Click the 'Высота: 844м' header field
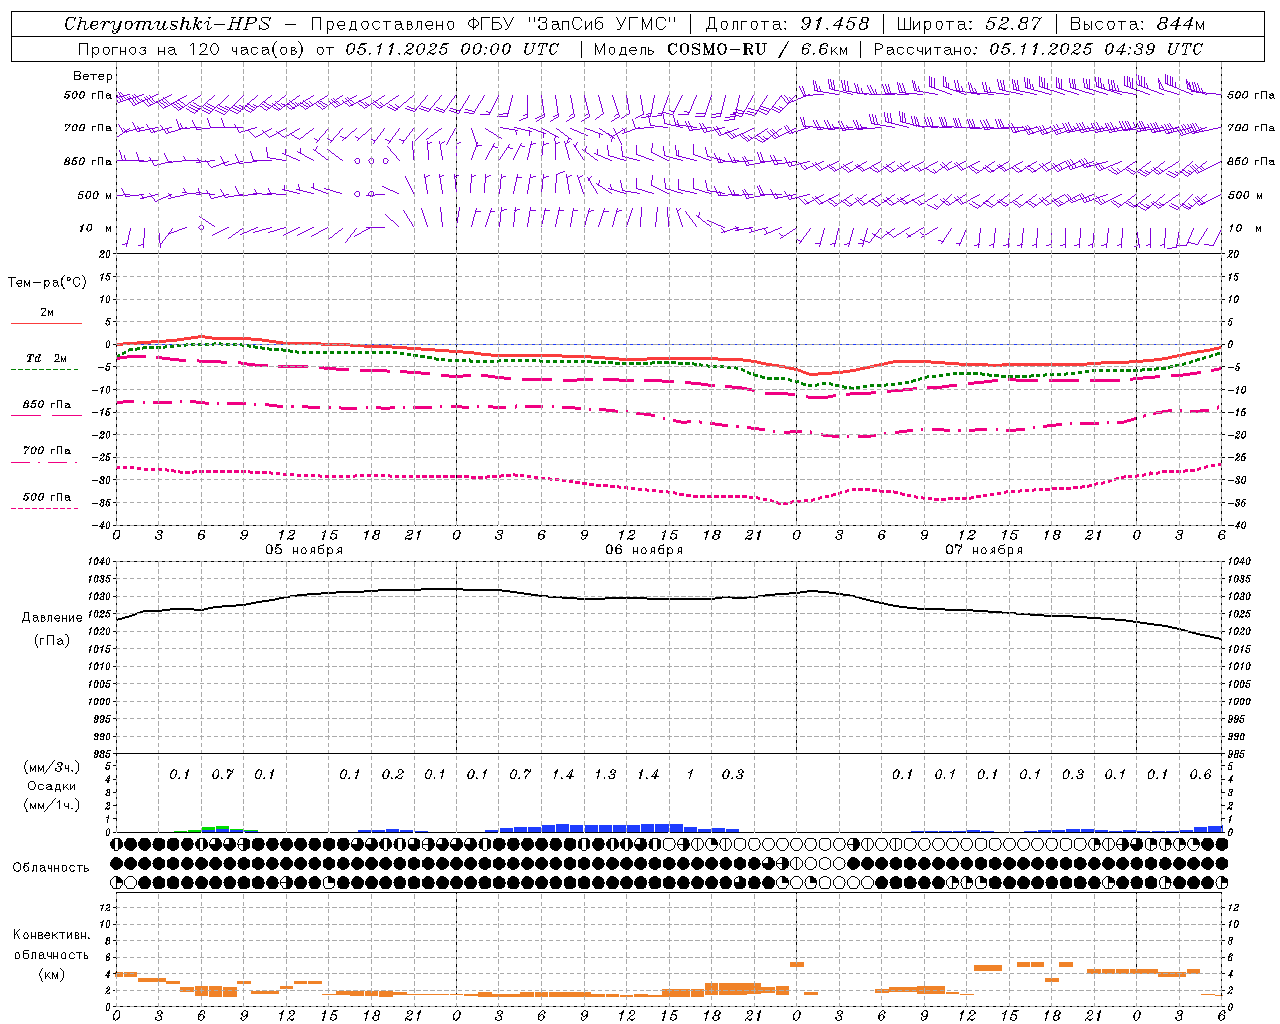This screenshot has height=1024, width=1280. pos(1137,24)
